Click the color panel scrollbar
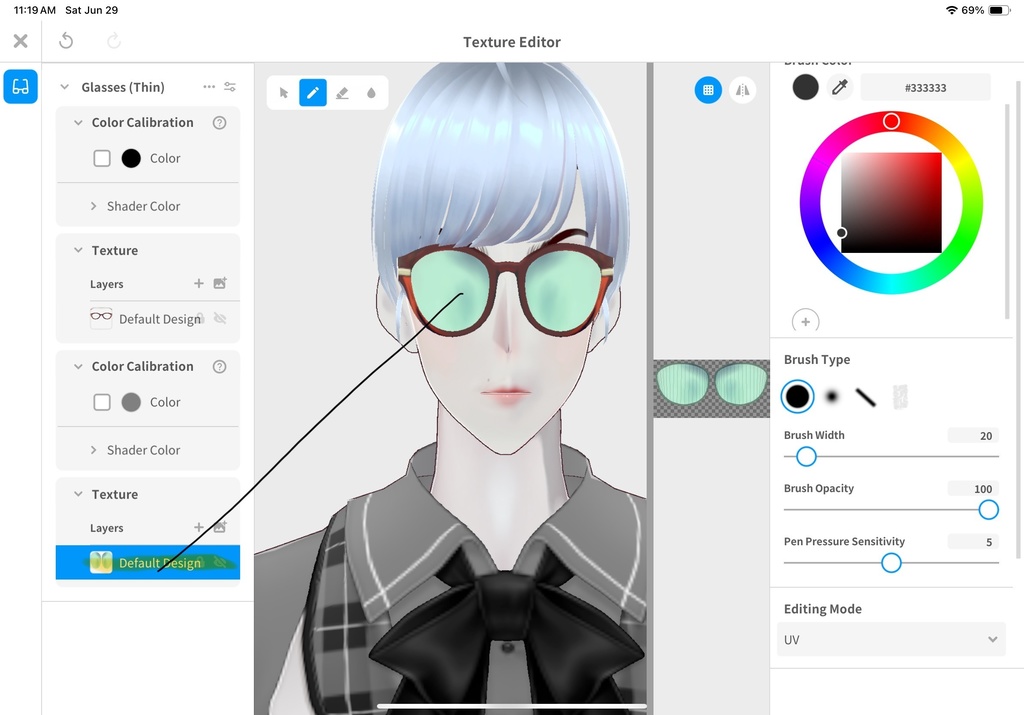1024x715 pixels. coord(1006,210)
